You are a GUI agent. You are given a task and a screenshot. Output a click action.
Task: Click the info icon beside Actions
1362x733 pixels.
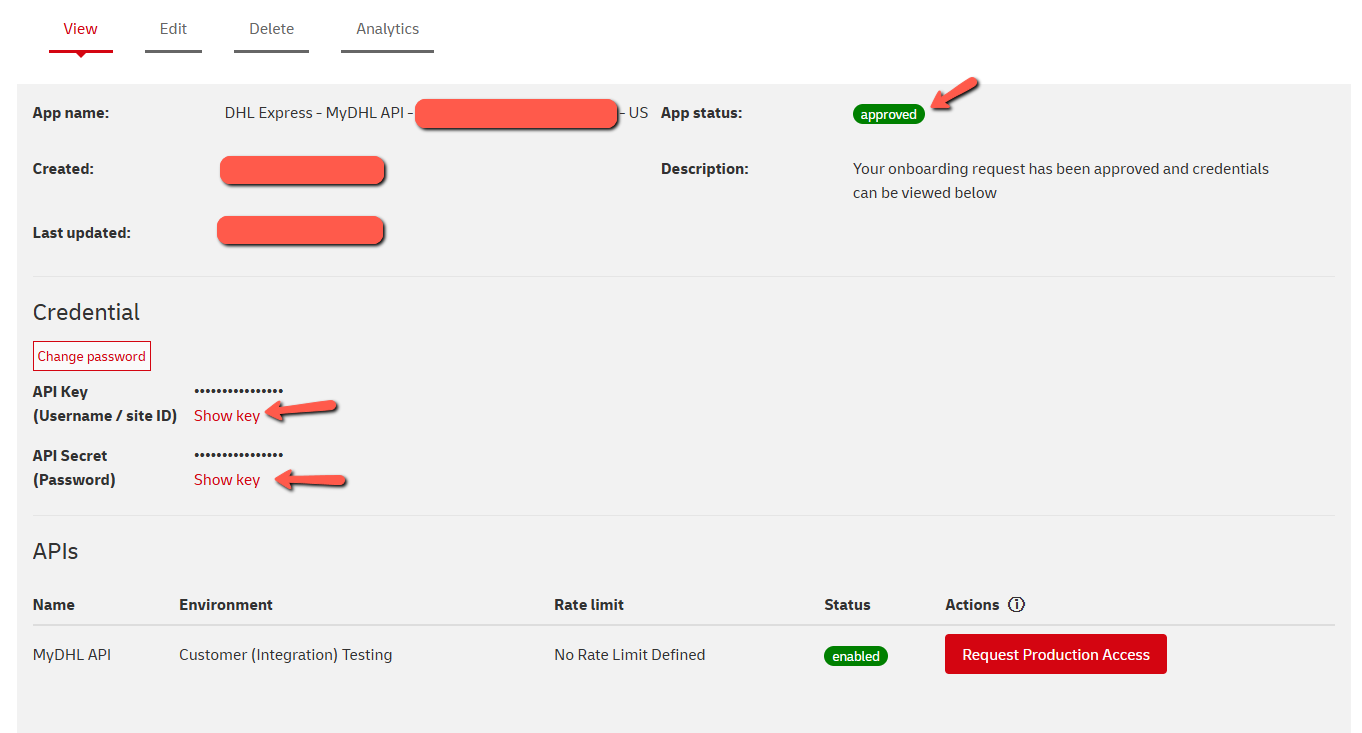tap(1017, 605)
